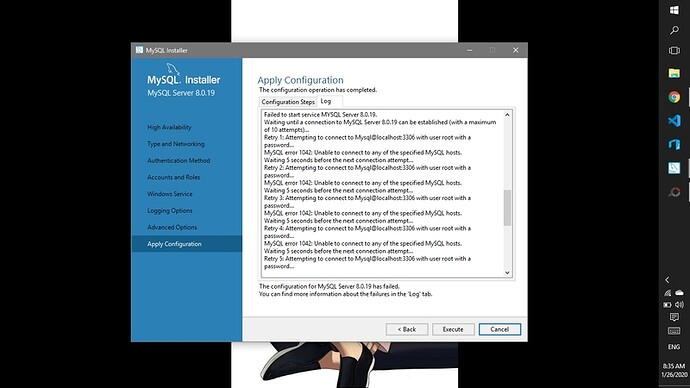Click the log's vertical scrollbar thumb
Screen dimensions: 690x388
pyautogui.click(x=507, y=208)
